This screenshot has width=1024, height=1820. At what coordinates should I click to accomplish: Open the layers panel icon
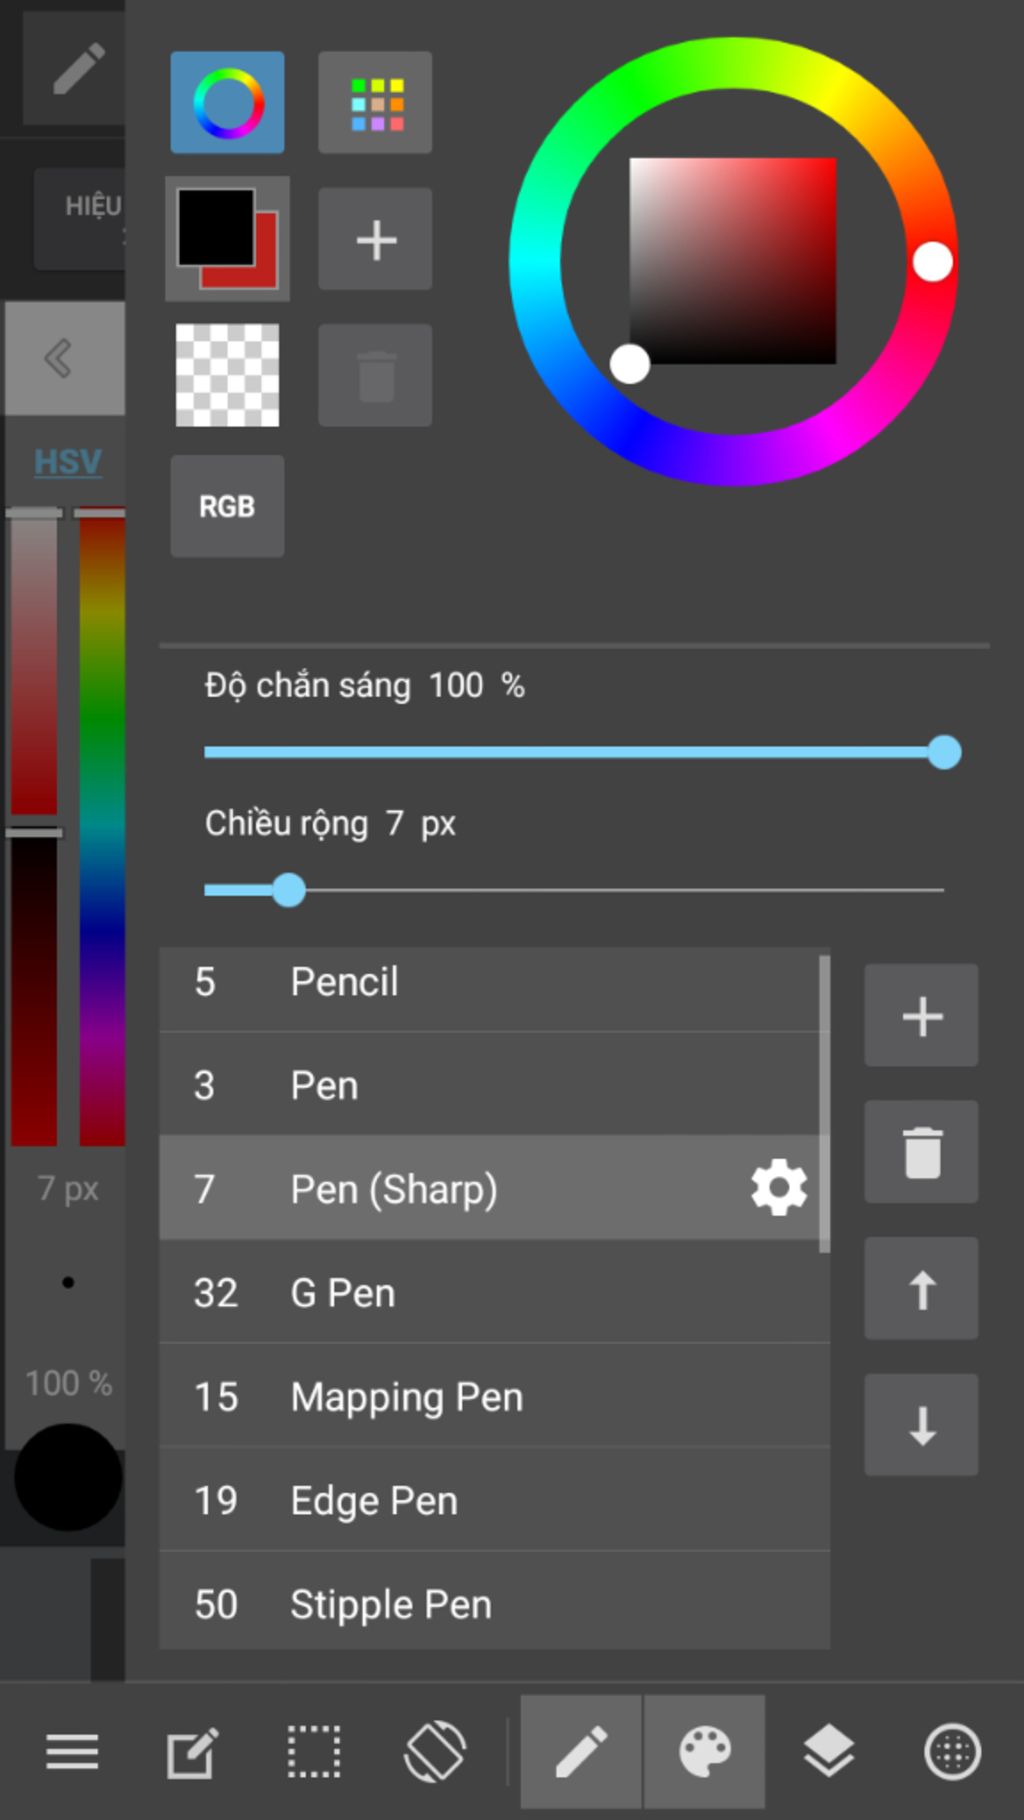[829, 1751]
